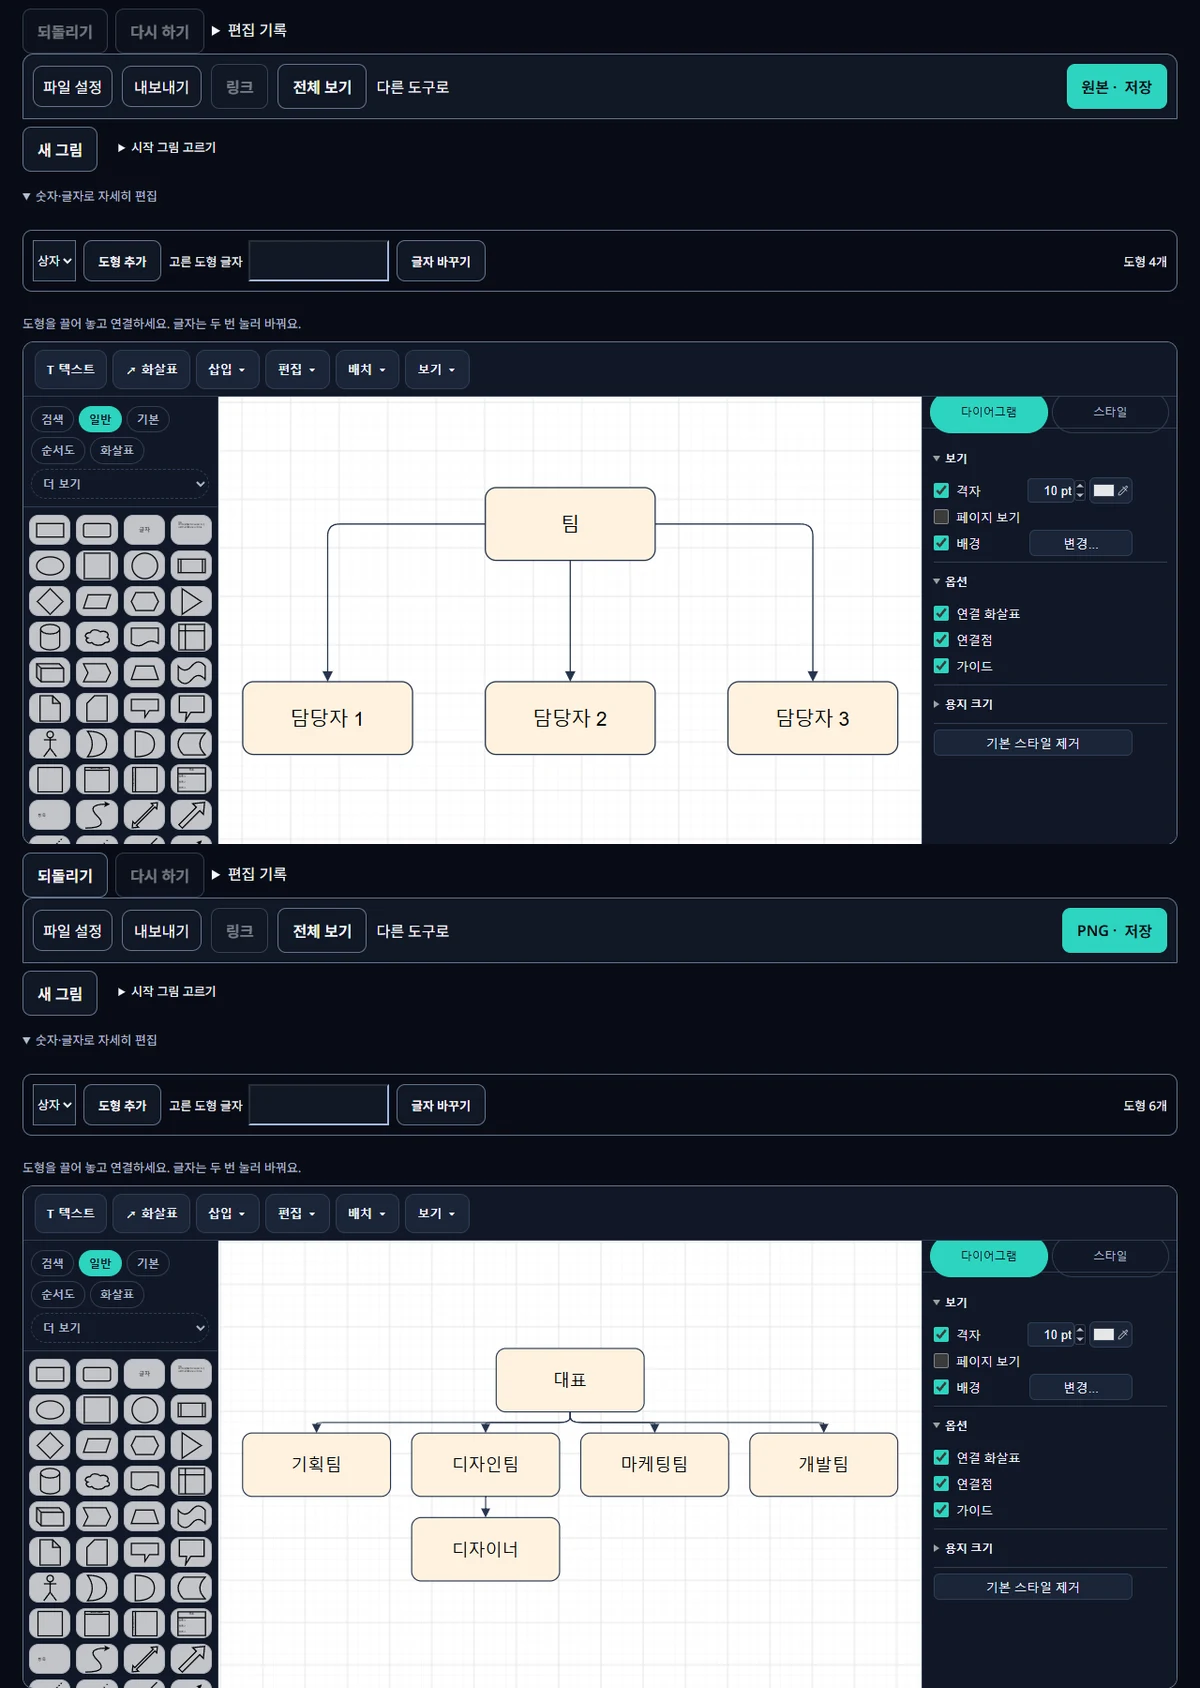Click 되돌리기 above the 대표 diagram editor

tap(65, 875)
